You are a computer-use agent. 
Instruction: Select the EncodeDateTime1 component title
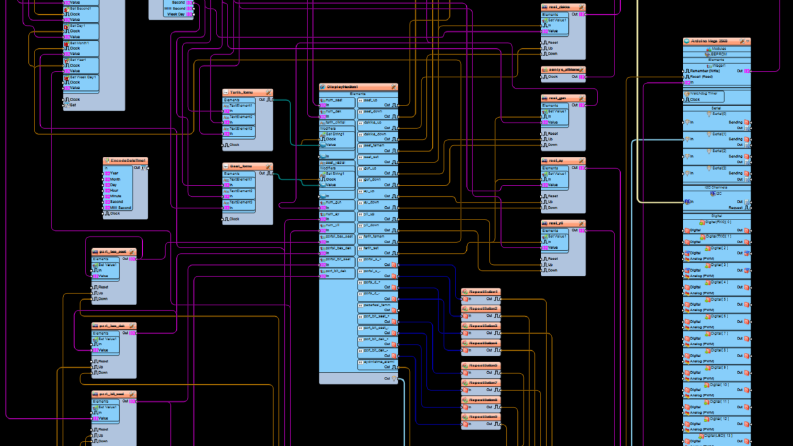tap(128, 161)
